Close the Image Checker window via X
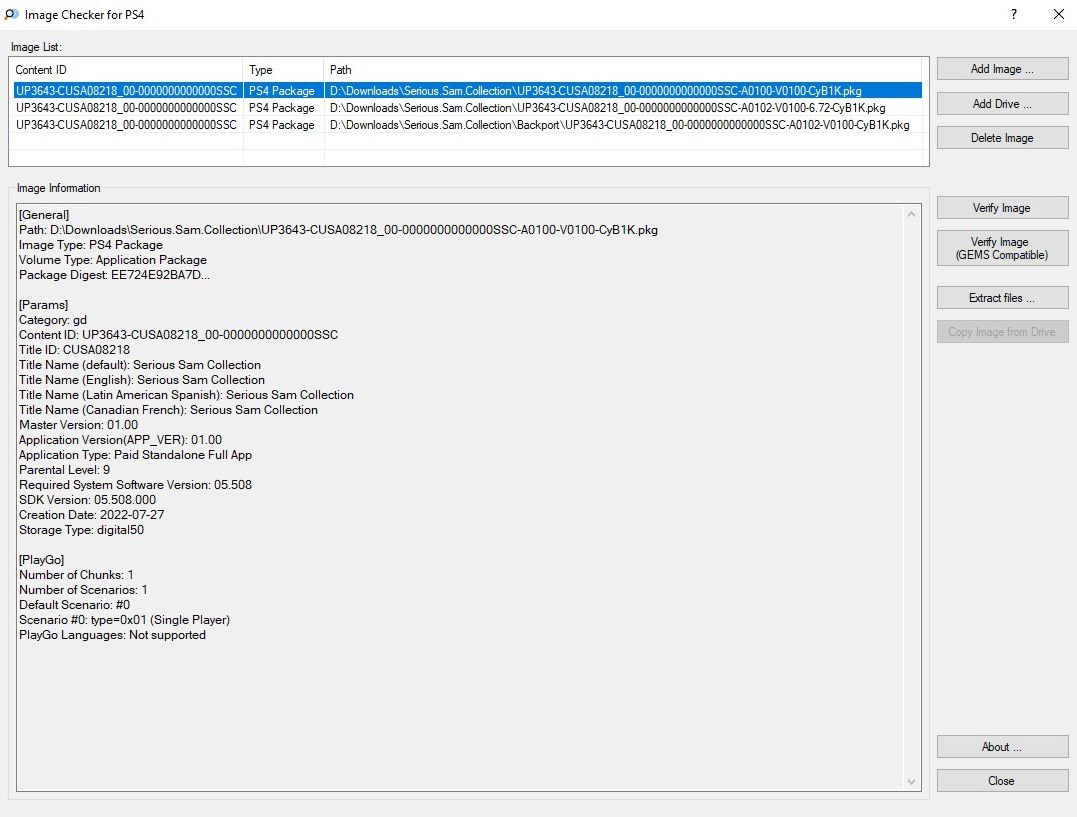The width and height of the screenshot is (1077, 817). click(x=1059, y=15)
